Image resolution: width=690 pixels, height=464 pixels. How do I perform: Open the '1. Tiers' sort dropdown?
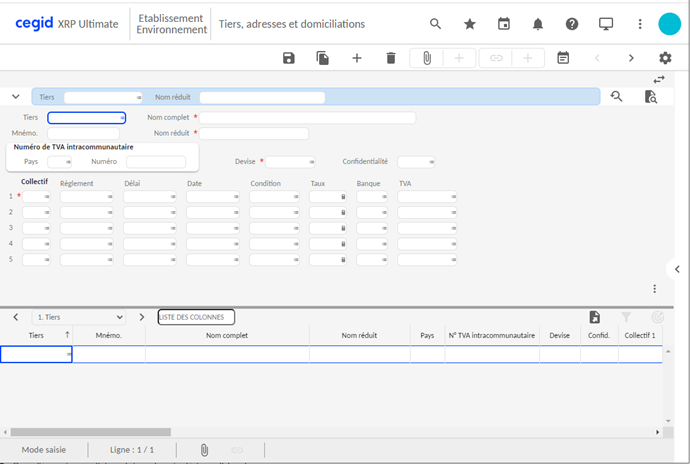(x=79, y=317)
